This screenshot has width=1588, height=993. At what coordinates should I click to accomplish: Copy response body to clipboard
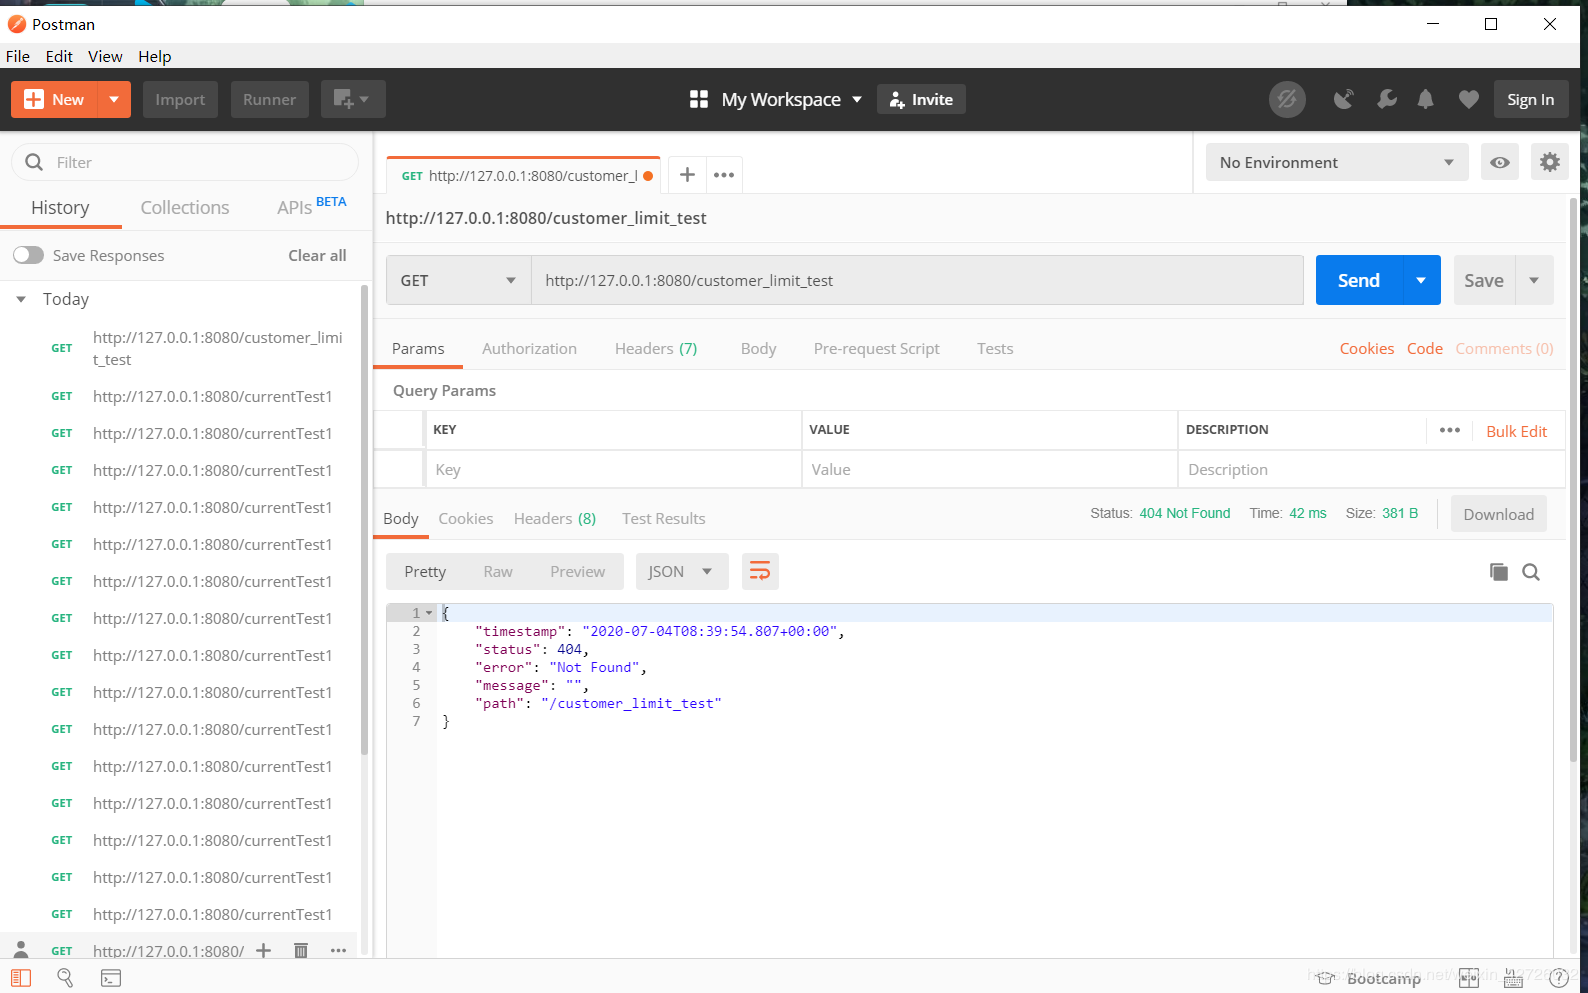pos(1498,572)
